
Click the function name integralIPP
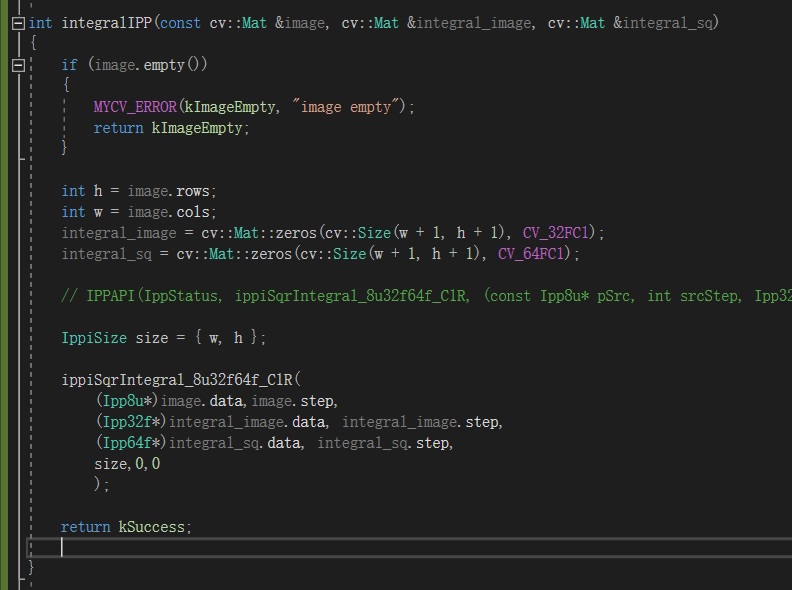coord(107,23)
